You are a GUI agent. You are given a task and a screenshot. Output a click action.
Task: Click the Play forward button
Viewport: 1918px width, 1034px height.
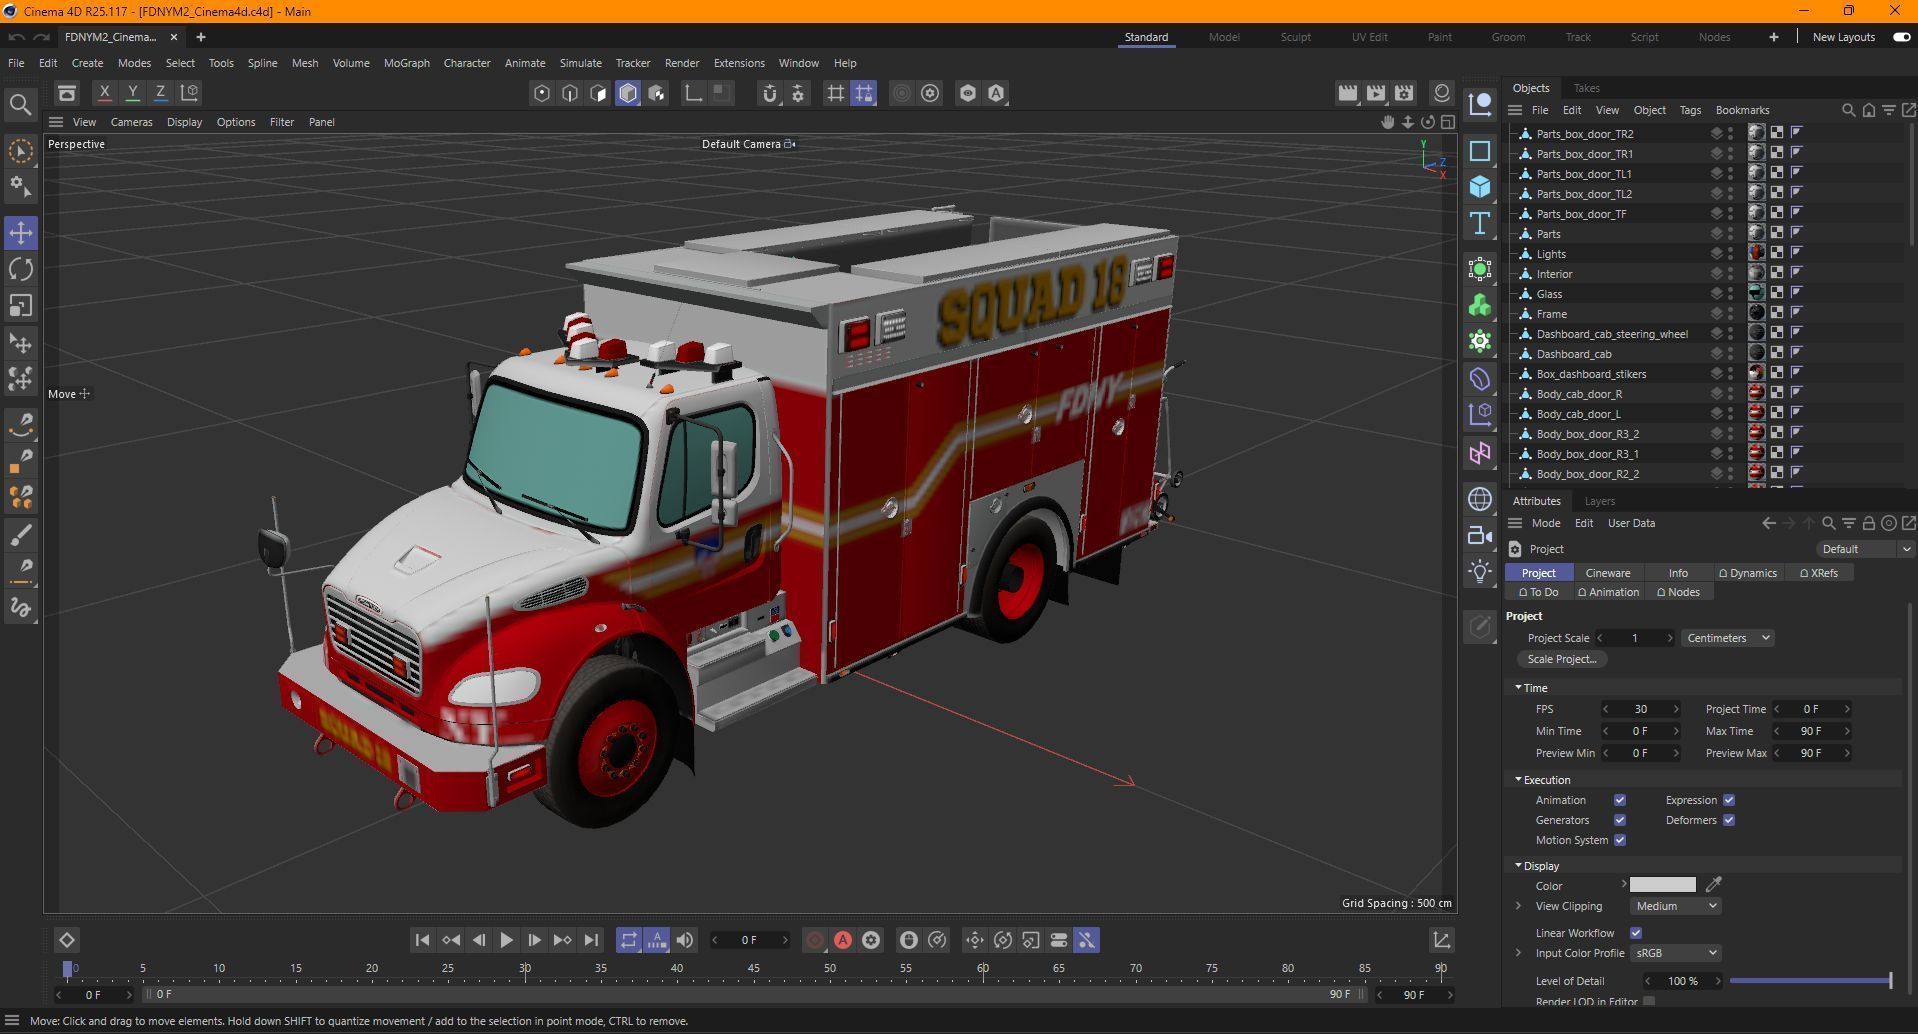506,940
